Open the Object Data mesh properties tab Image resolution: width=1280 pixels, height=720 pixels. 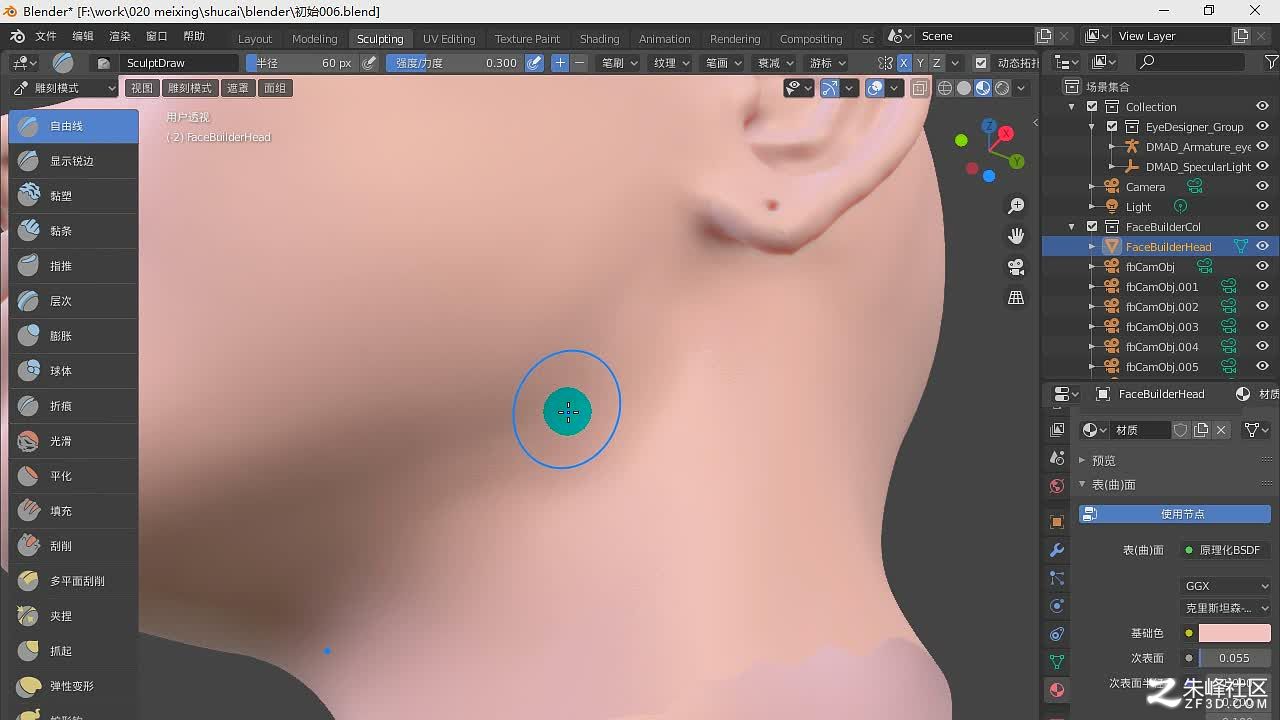tap(1057, 662)
